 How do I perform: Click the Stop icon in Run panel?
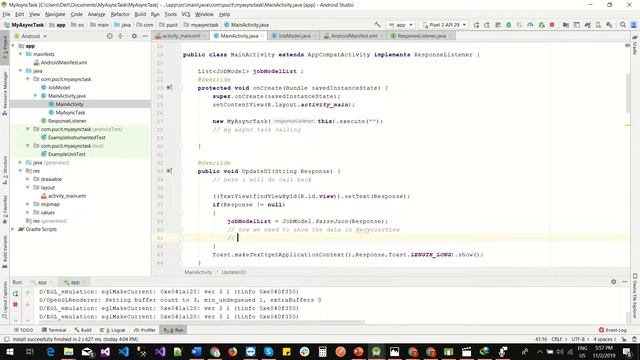pyautogui.click(x=16, y=304)
